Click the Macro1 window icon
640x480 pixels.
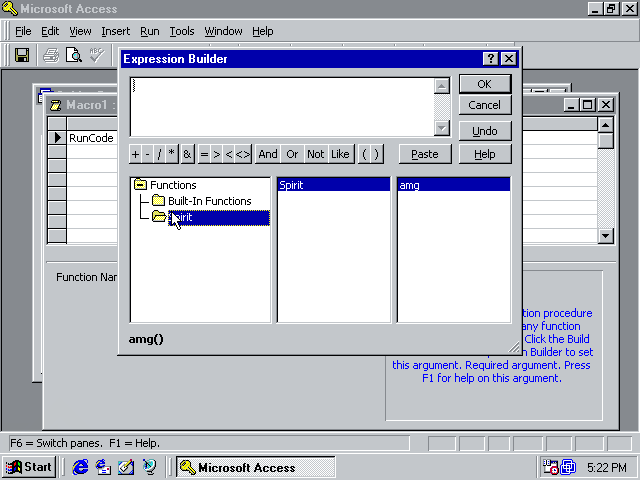click(x=56, y=105)
